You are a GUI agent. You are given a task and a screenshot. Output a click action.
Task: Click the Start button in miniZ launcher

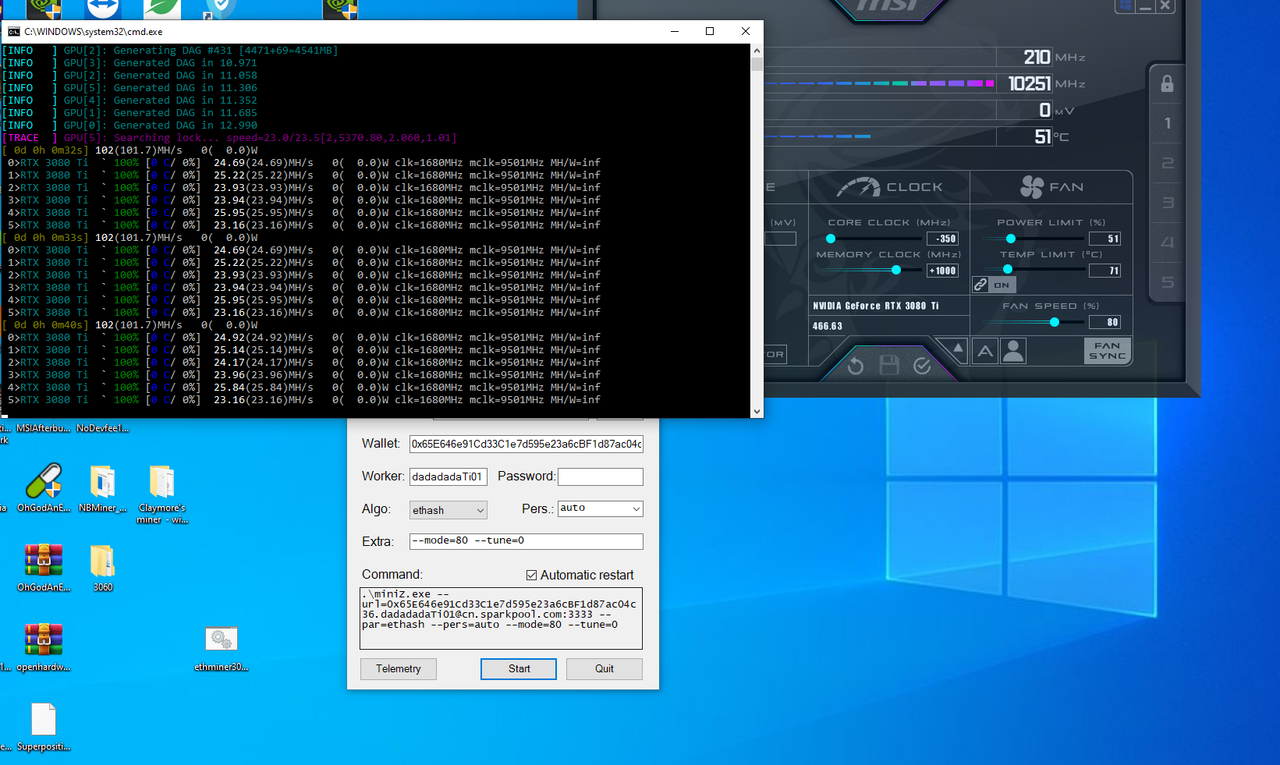tap(519, 669)
